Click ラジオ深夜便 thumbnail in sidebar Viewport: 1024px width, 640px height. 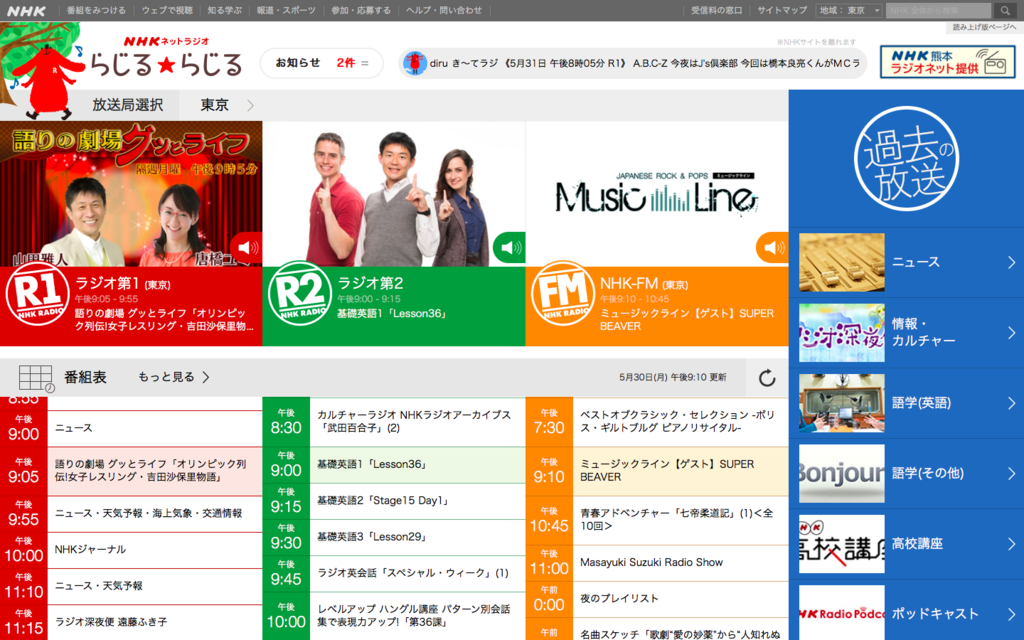tap(842, 333)
